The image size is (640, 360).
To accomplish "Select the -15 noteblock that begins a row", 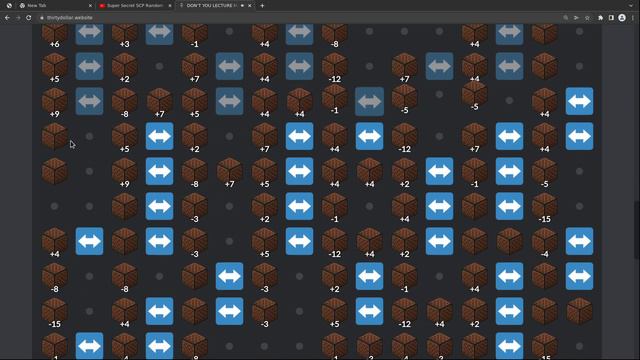I will pyautogui.click(x=55, y=313).
